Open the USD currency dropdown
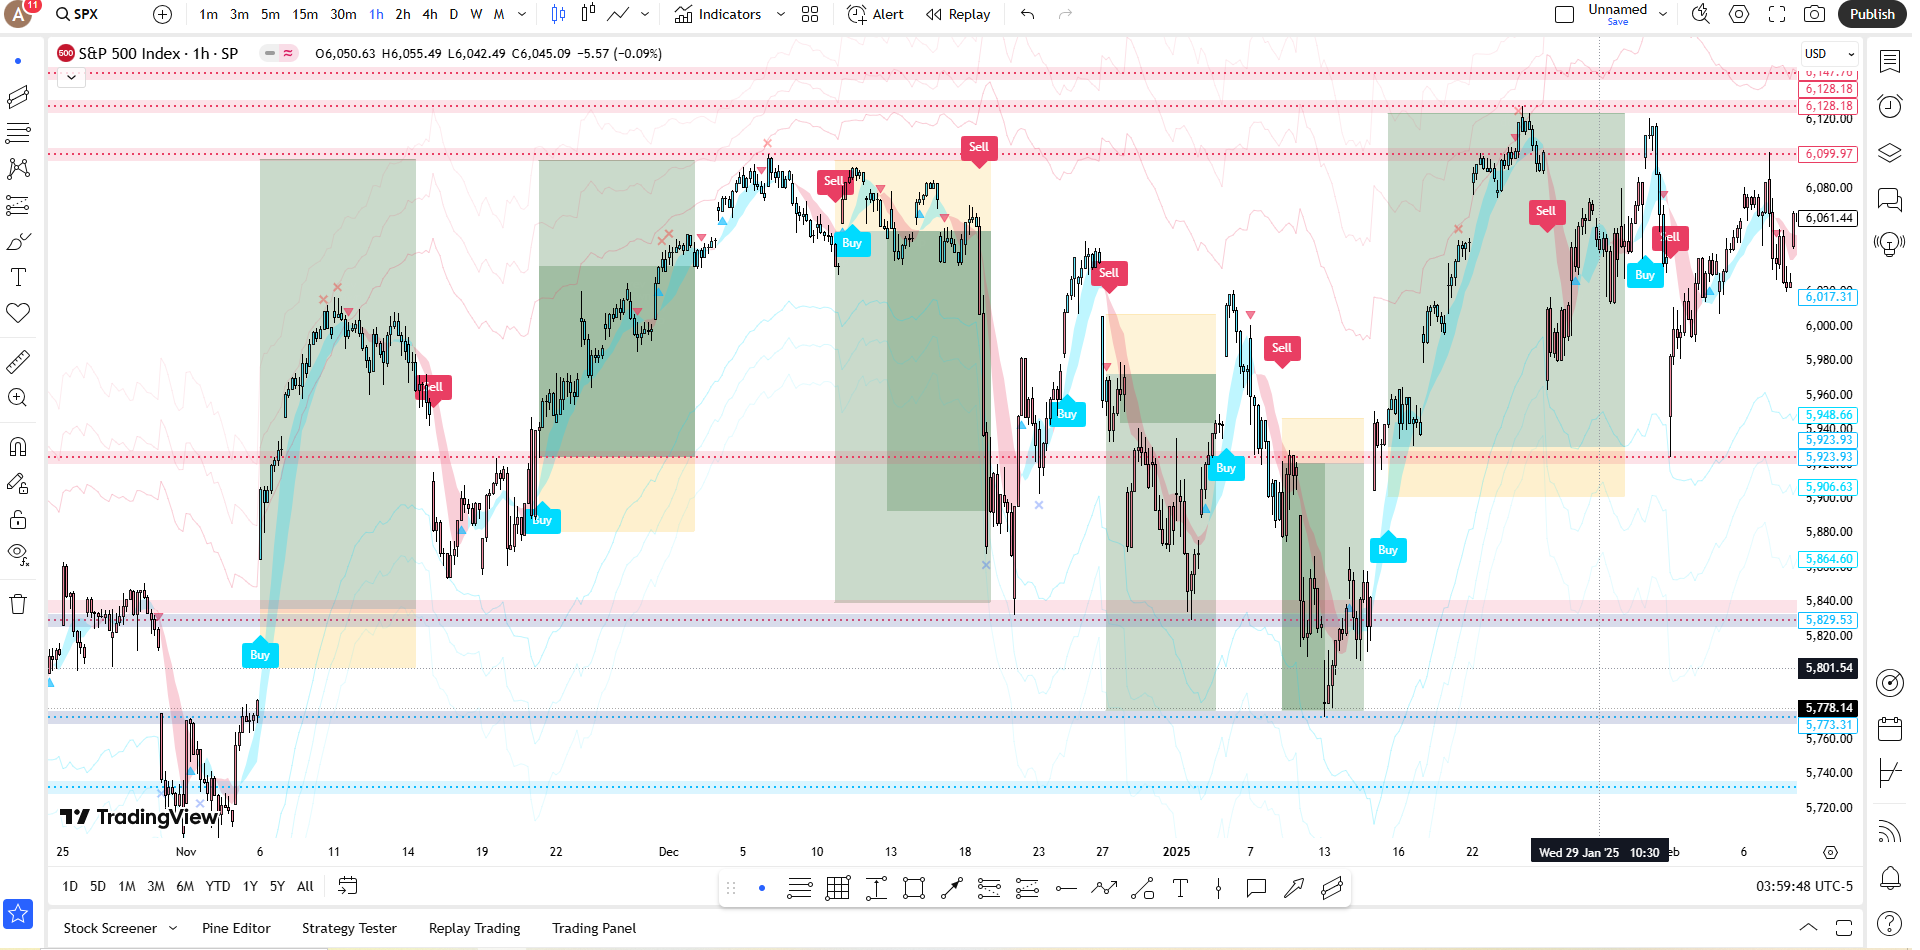Viewport: 1920px width, 950px height. 1829,54
